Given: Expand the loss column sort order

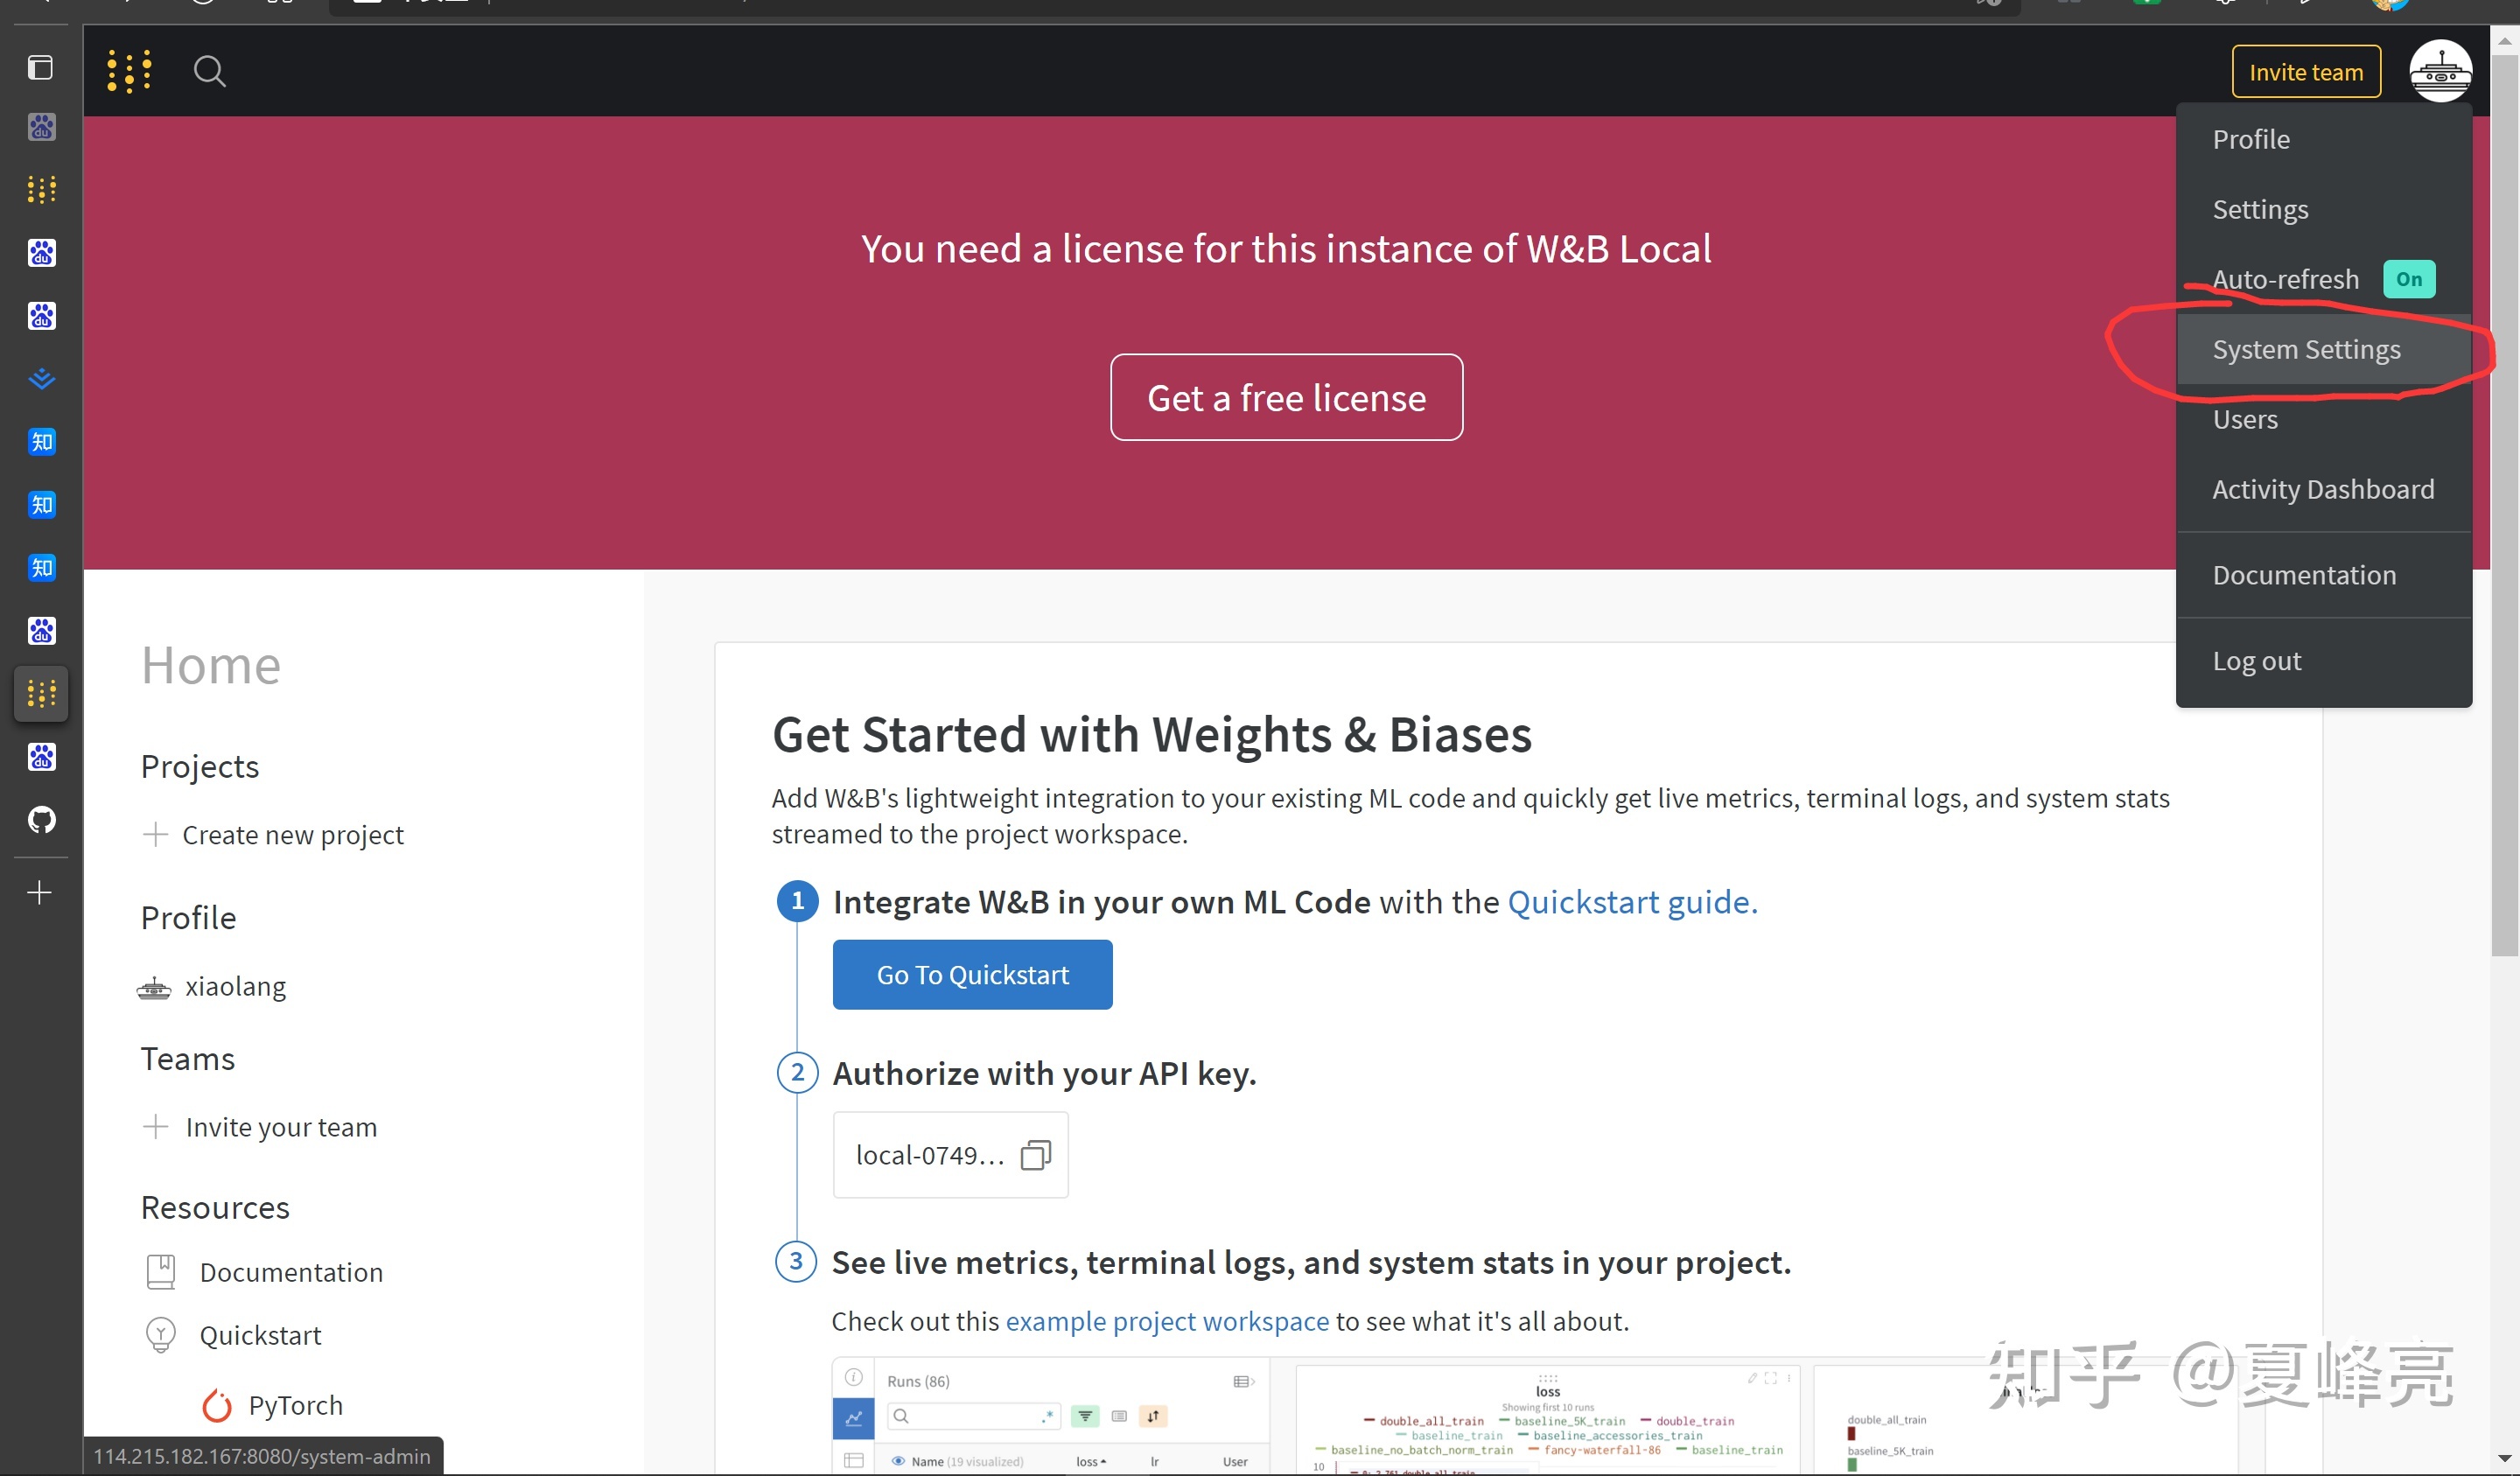Looking at the screenshot, I should (1104, 1462).
